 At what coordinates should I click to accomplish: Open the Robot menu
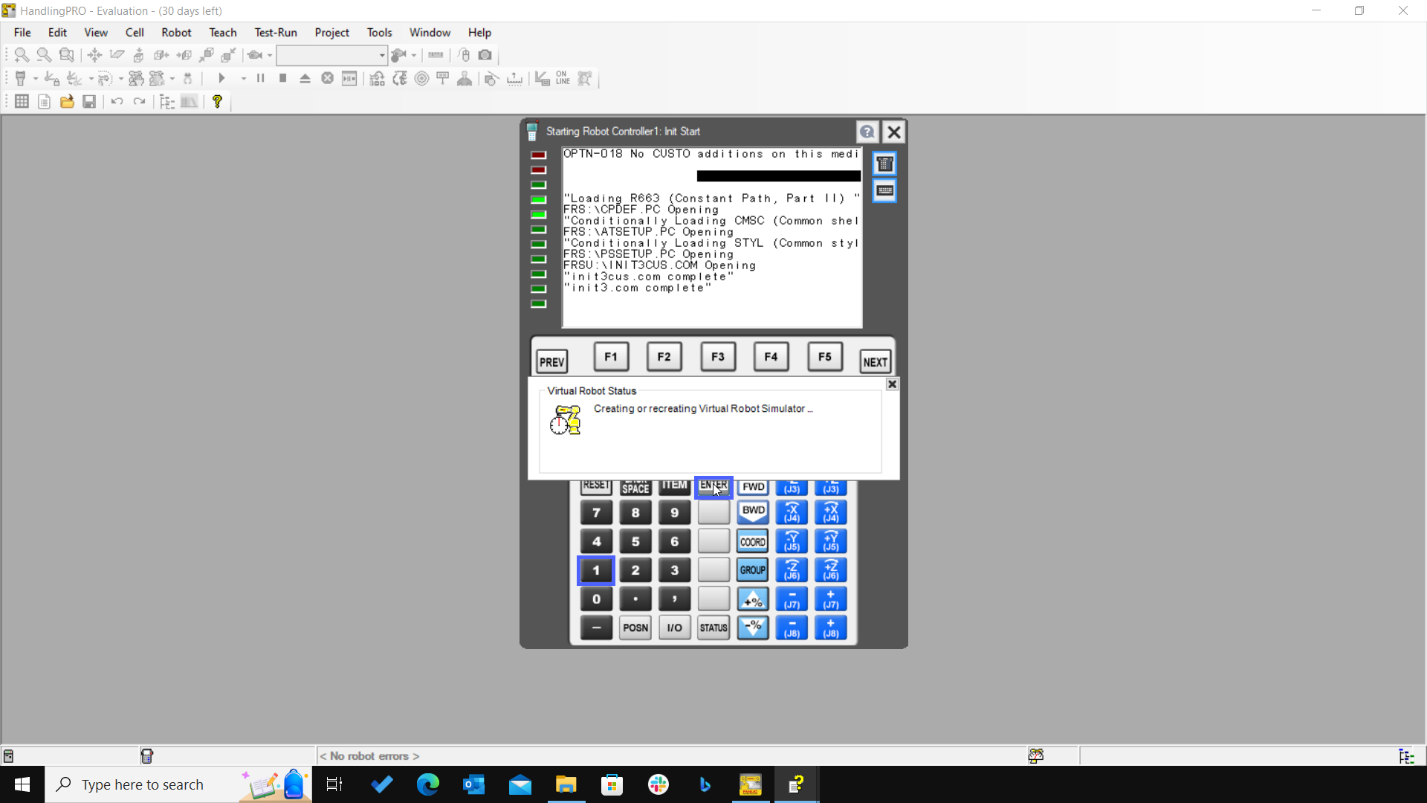coord(176,32)
